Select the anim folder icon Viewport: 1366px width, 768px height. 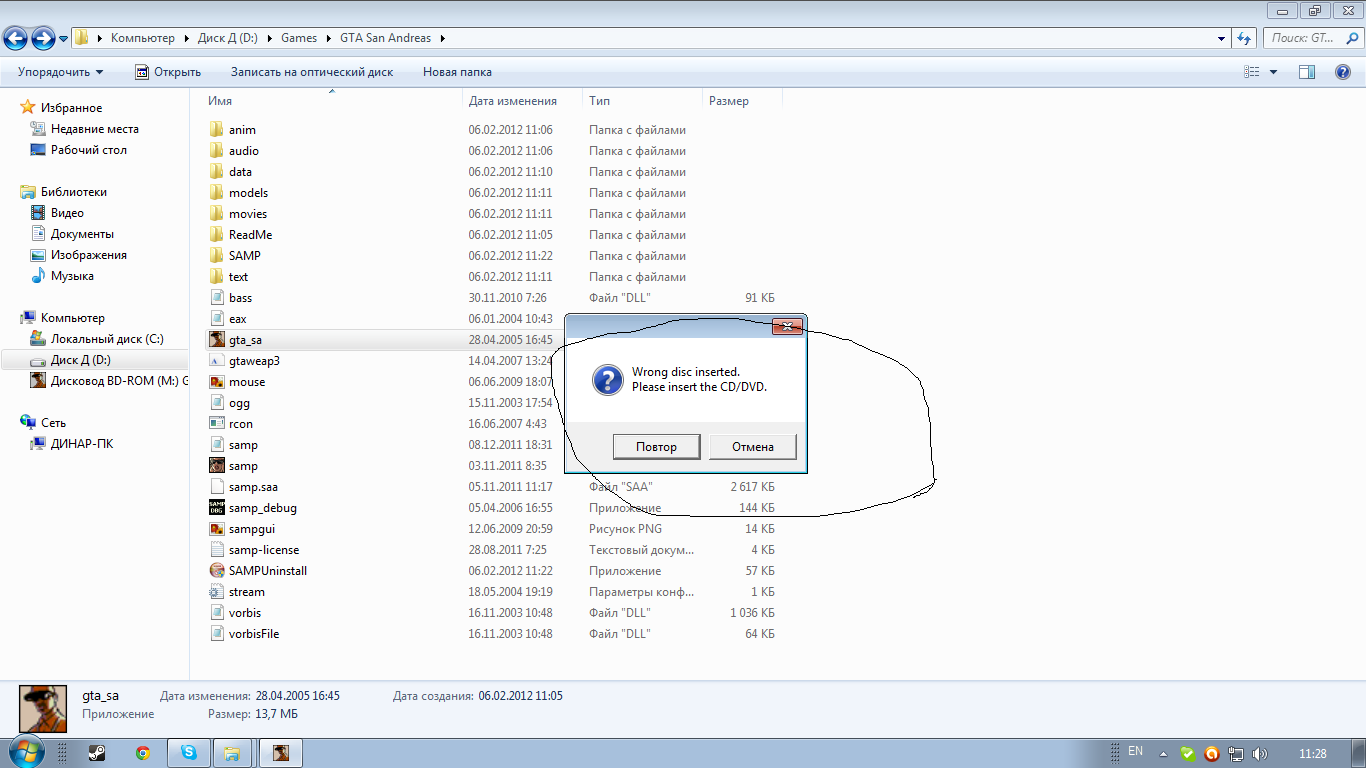(x=217, y=130)
